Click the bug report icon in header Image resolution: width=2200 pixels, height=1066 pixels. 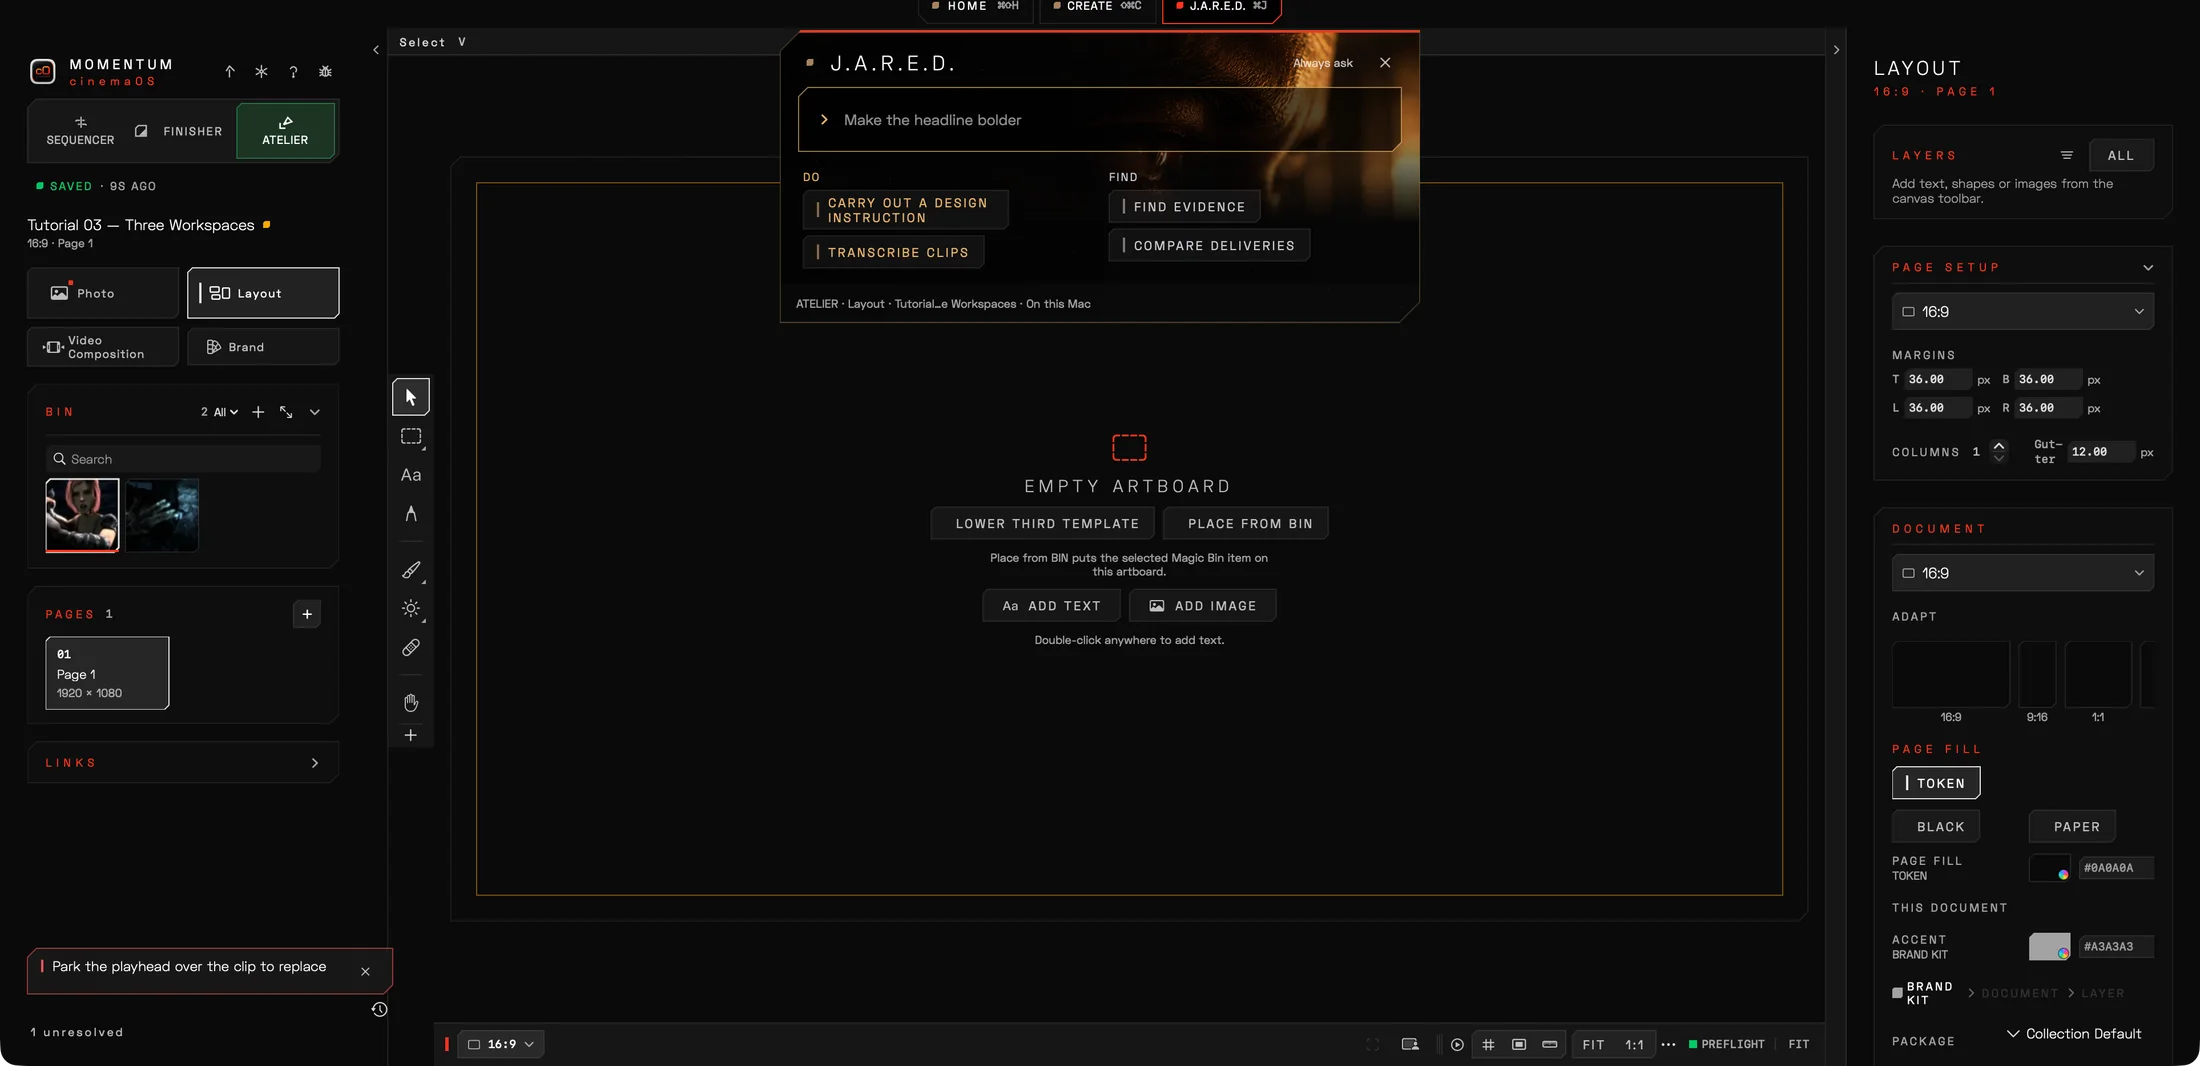click(325, 72)
